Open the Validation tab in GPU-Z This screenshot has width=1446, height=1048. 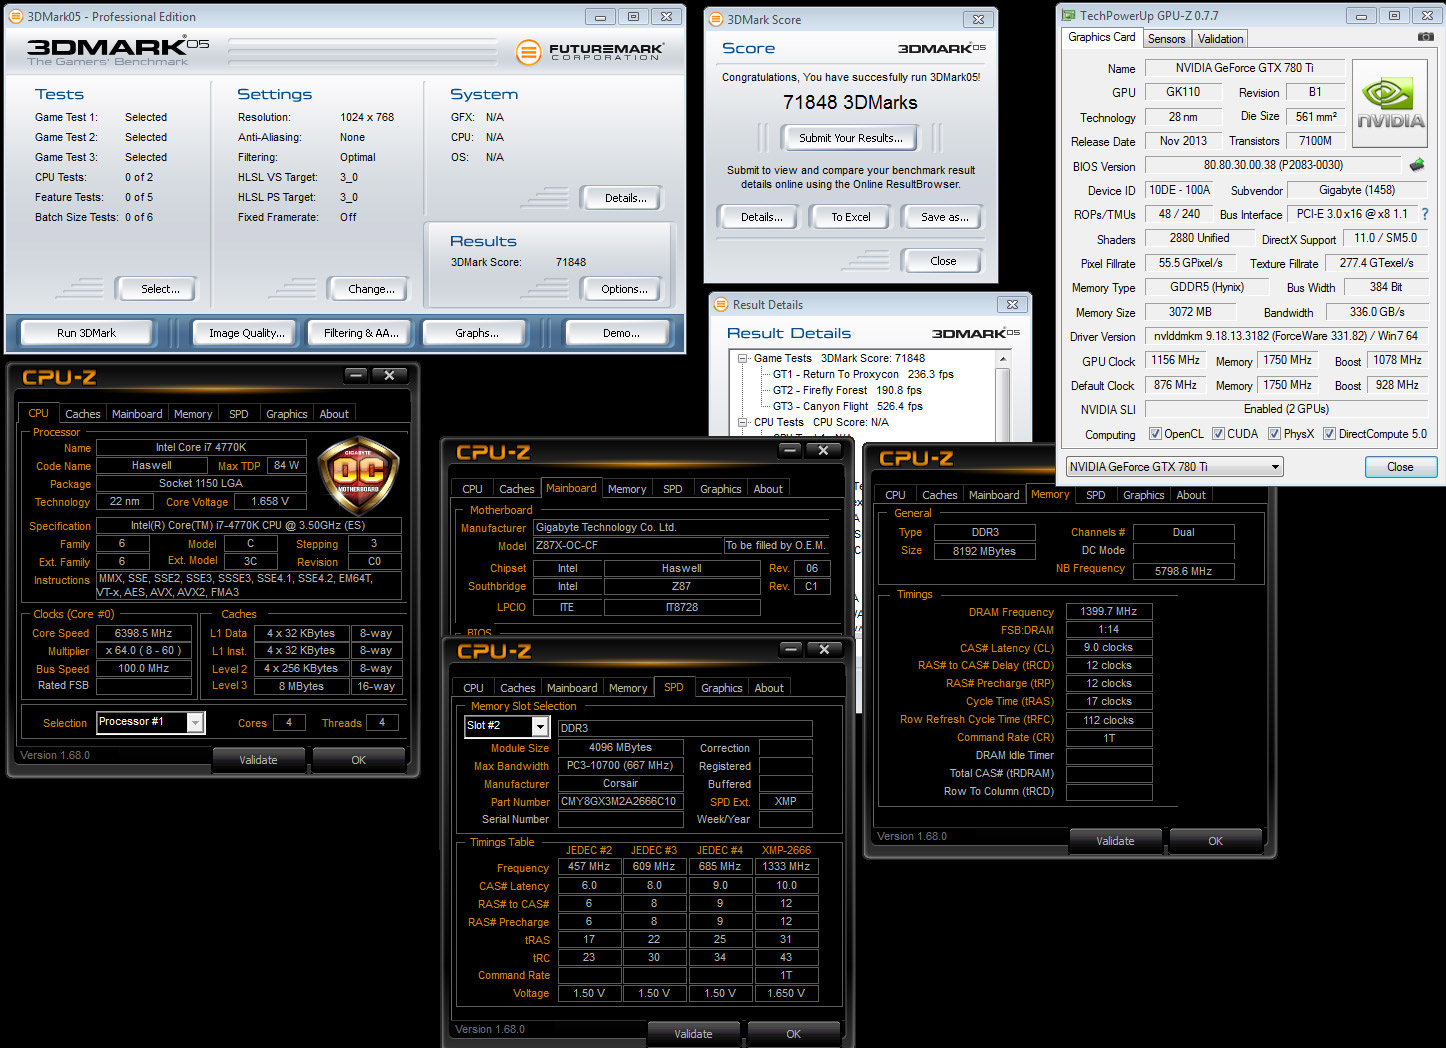pos(1220,38)
